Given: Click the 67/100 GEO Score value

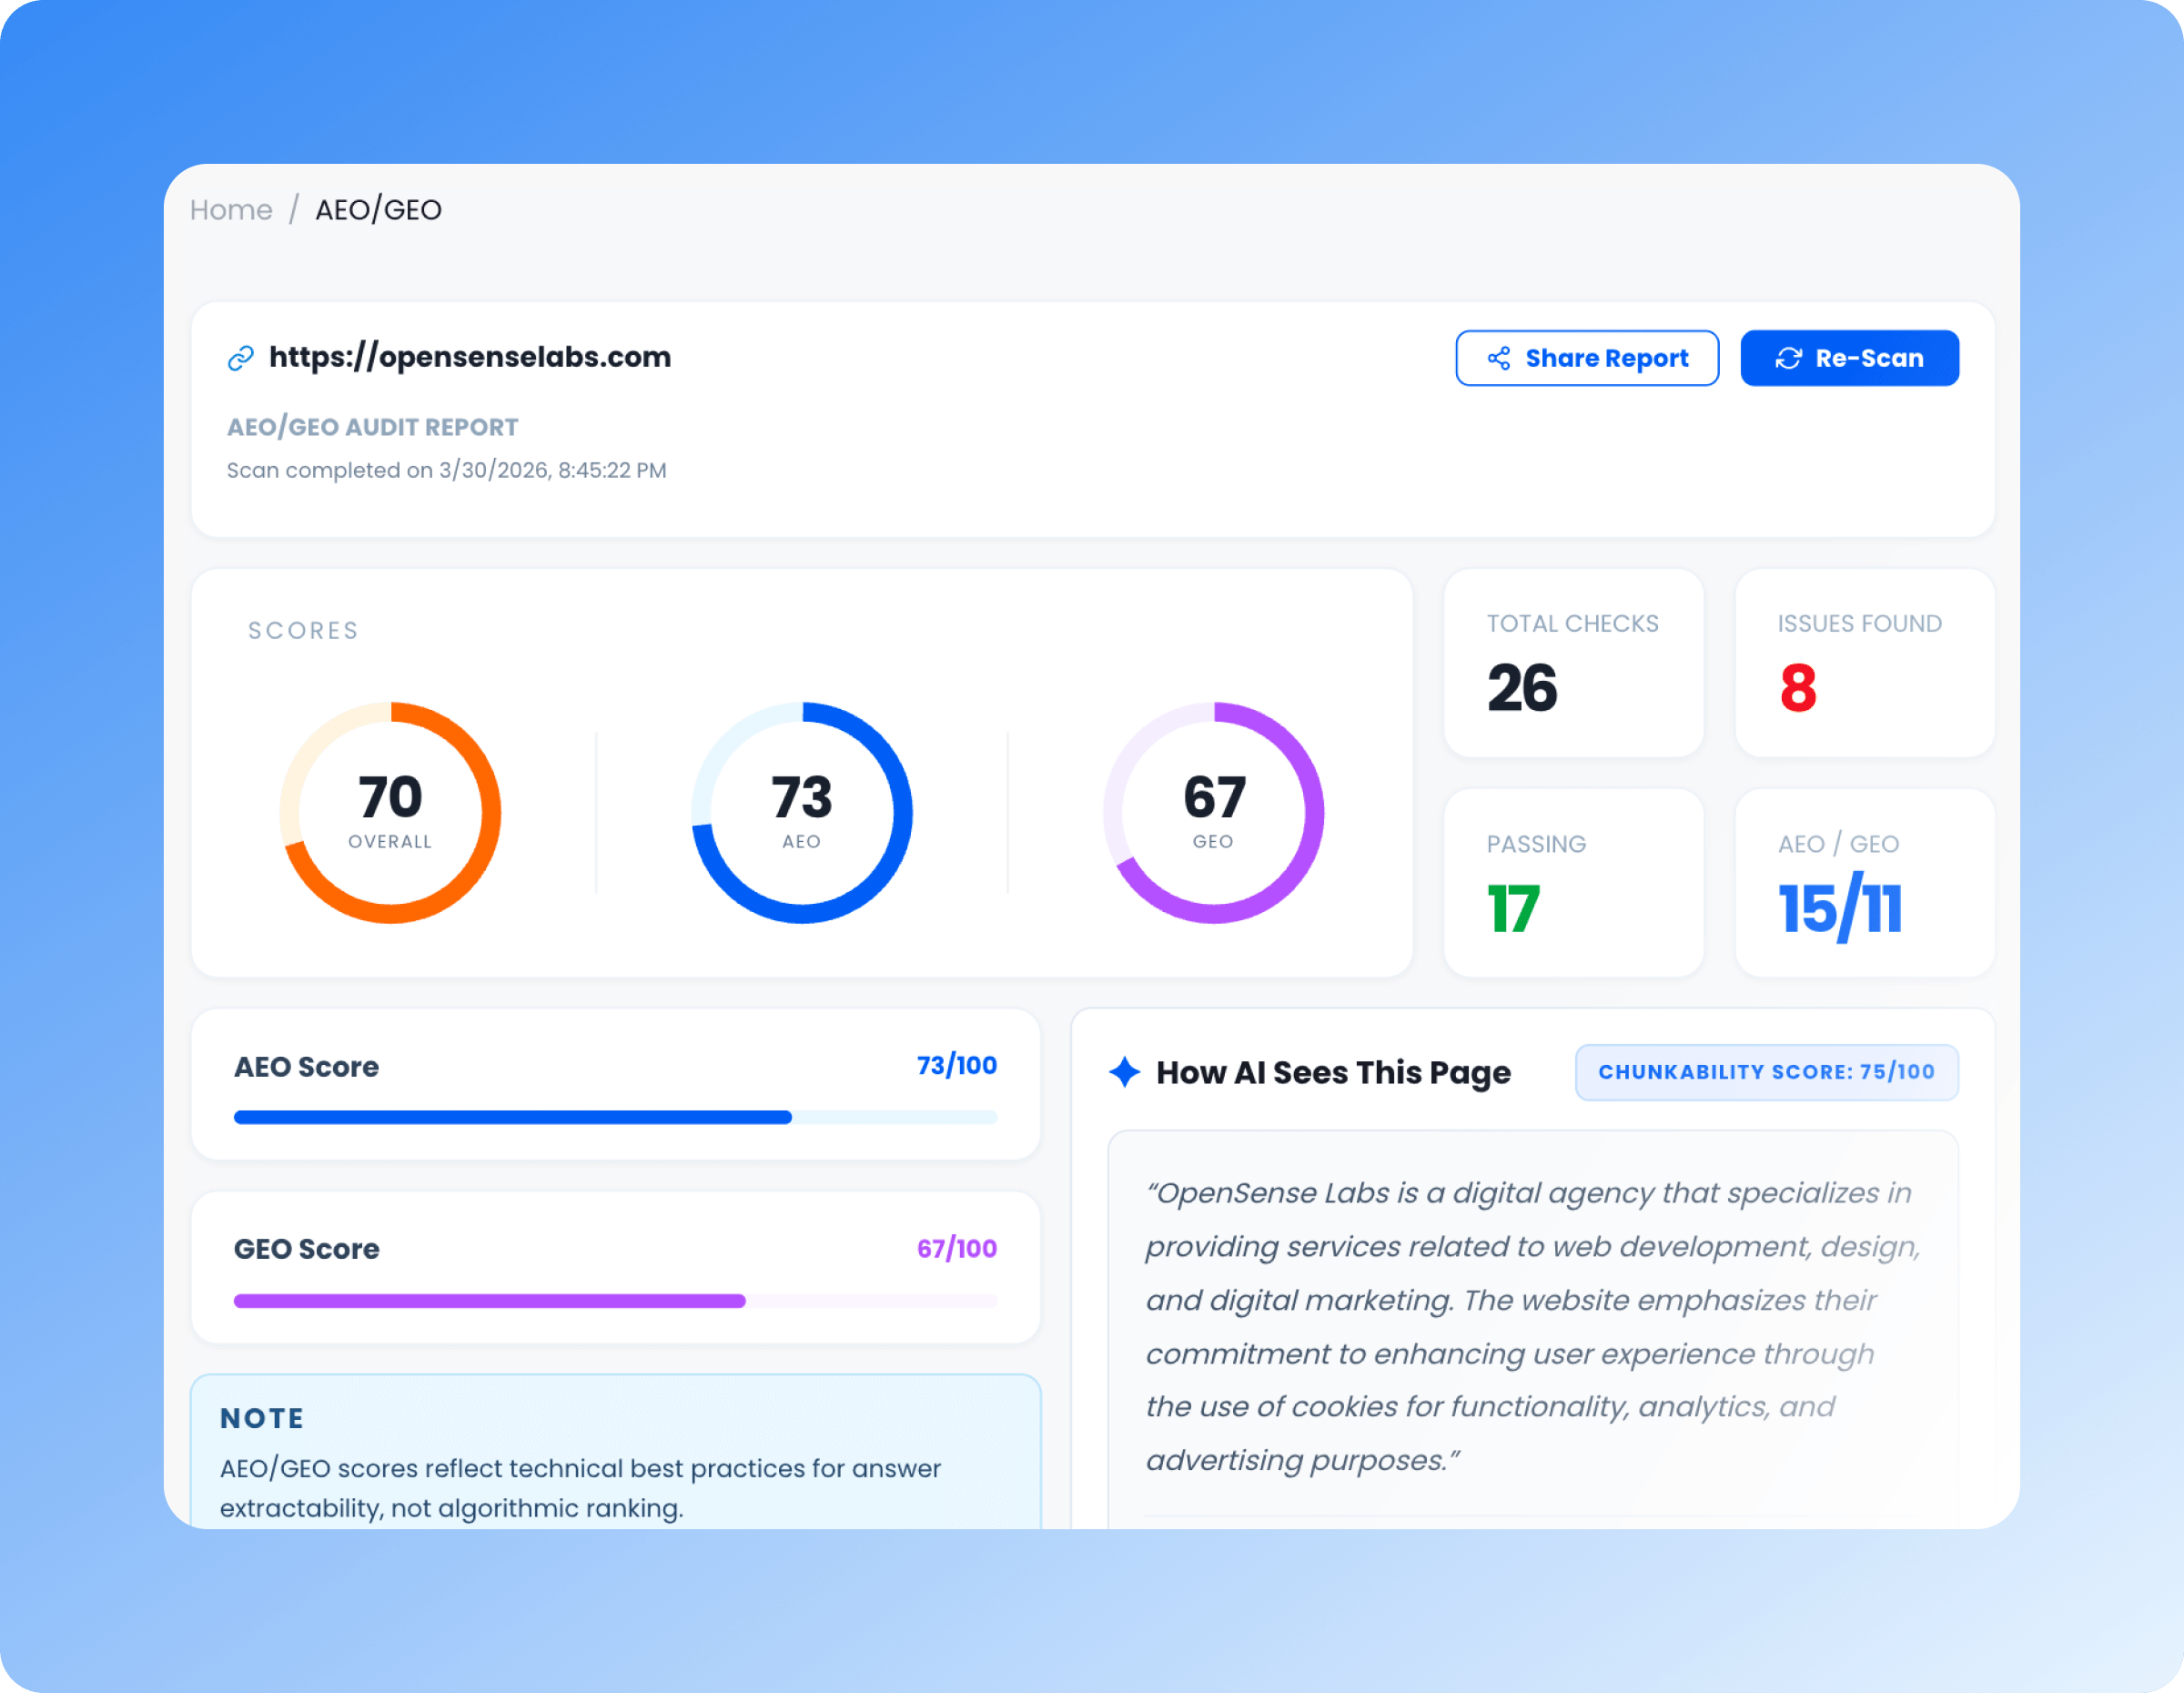Looking at the screenshot, I should point(957,1248).
